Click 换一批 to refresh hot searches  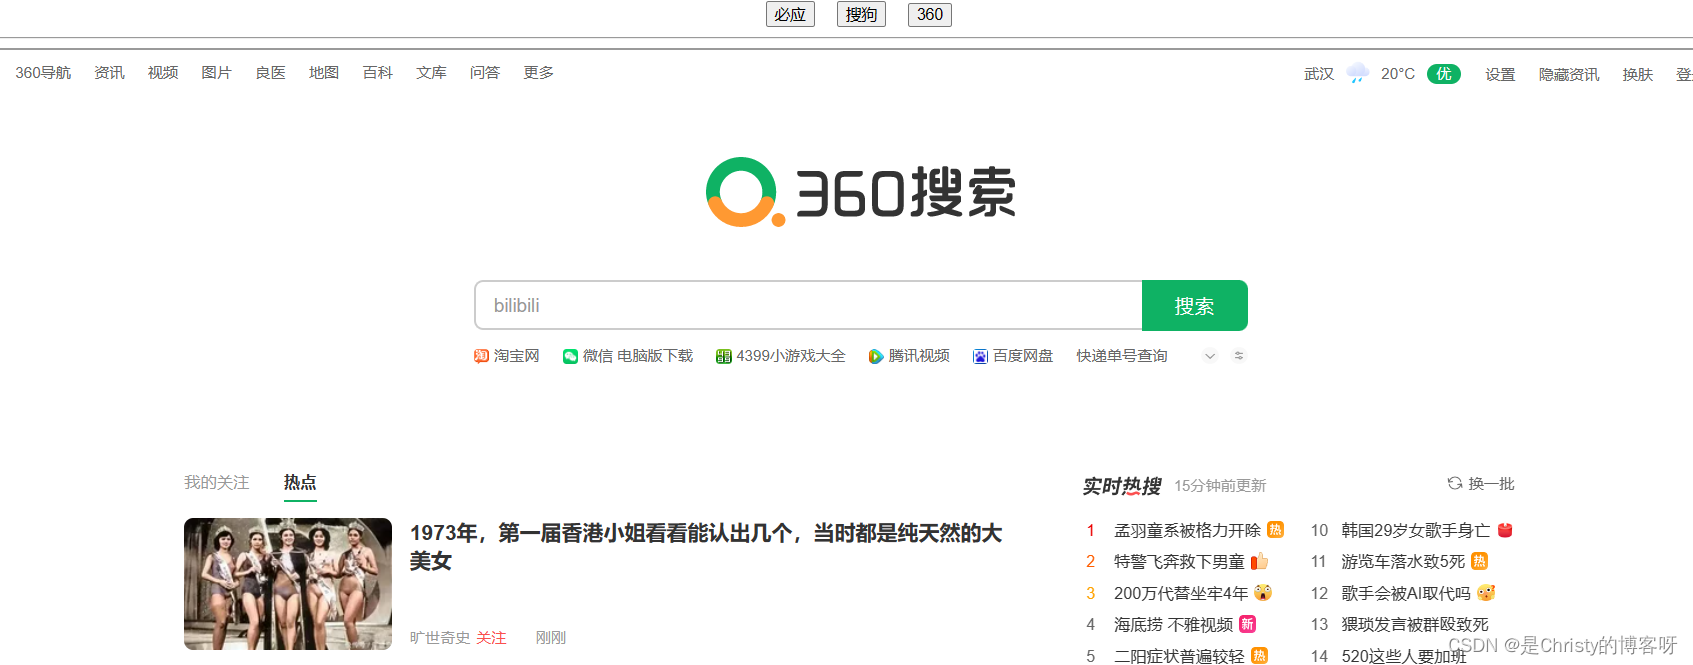[1491, 484]
